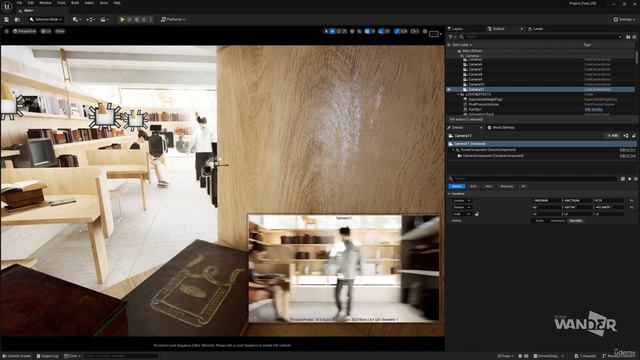Screen dimensions: 640x360
Task: Open the Tools menu
Action: [x=61, y=3]
